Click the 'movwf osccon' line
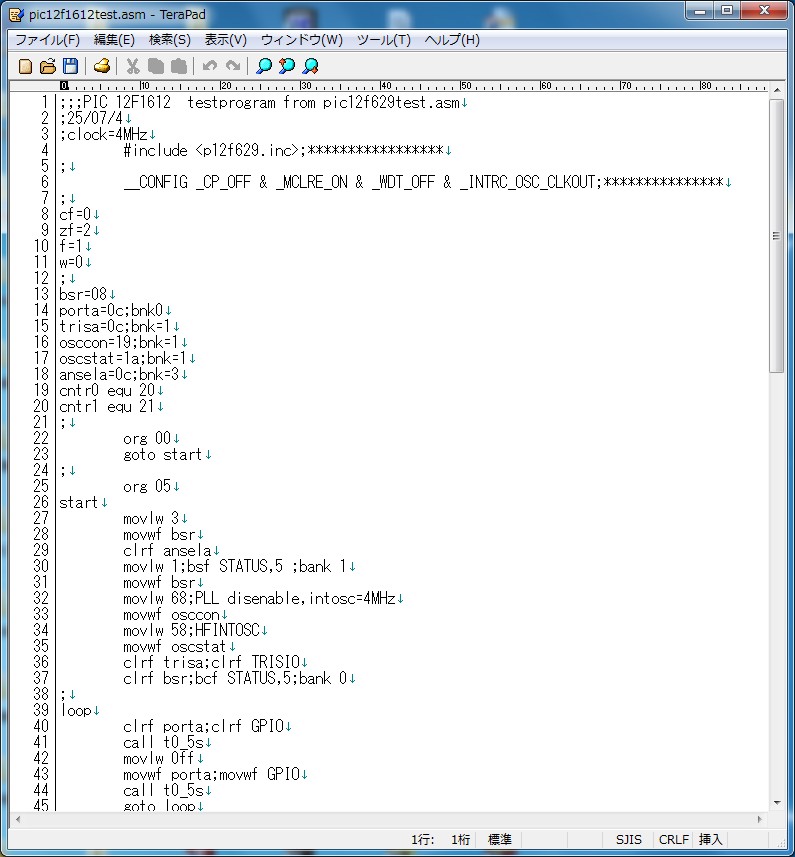Viewport: 795px width, 857px height. pos(171,615)
